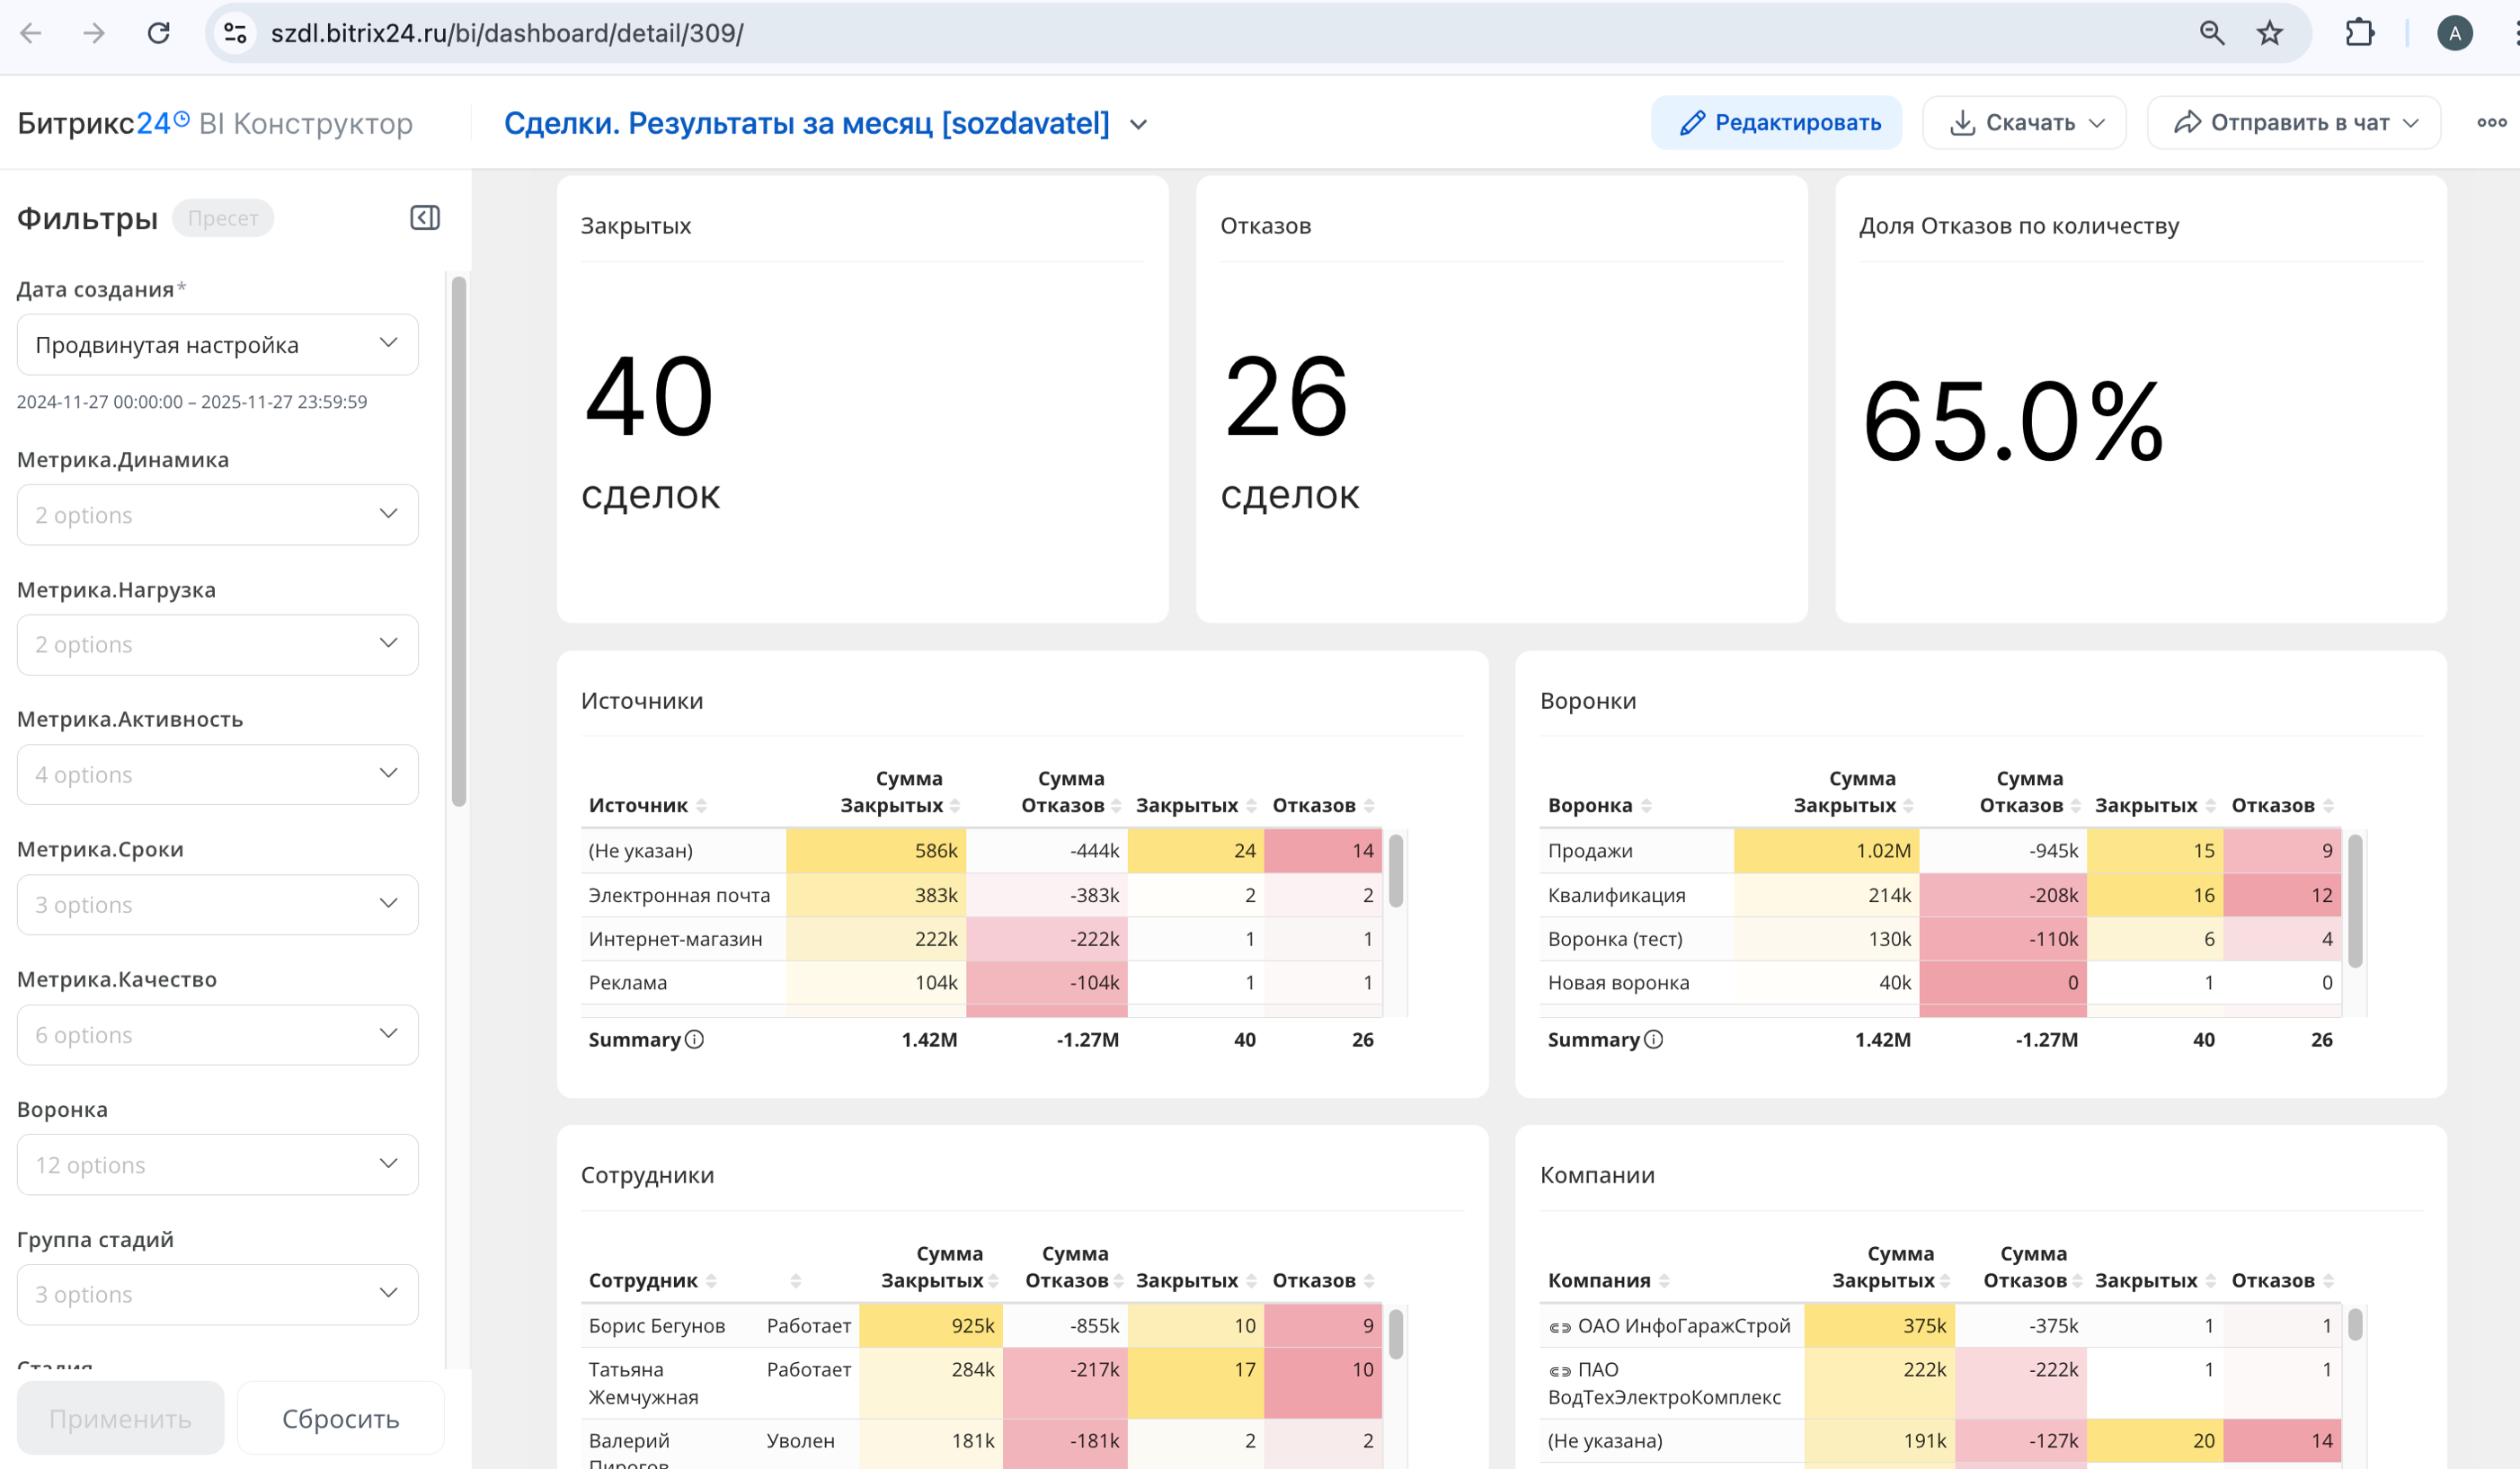
Task: Collapse the Фильтры sidebar panel icon
Action: coord(425,218)
